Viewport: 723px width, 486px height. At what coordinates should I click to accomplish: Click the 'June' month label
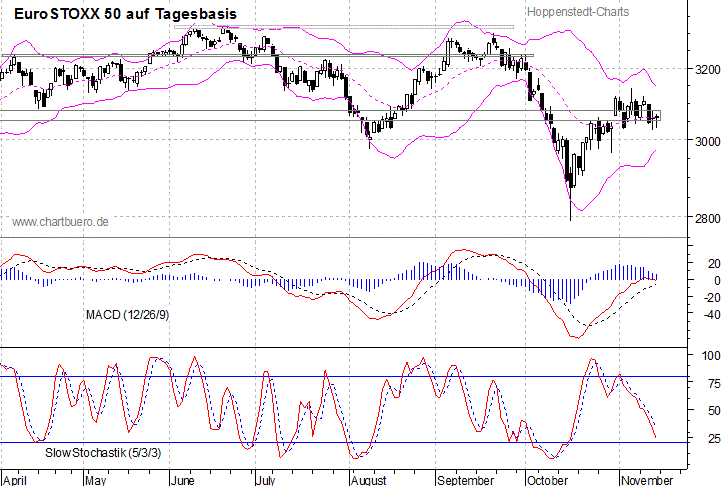tap(183, 480)
